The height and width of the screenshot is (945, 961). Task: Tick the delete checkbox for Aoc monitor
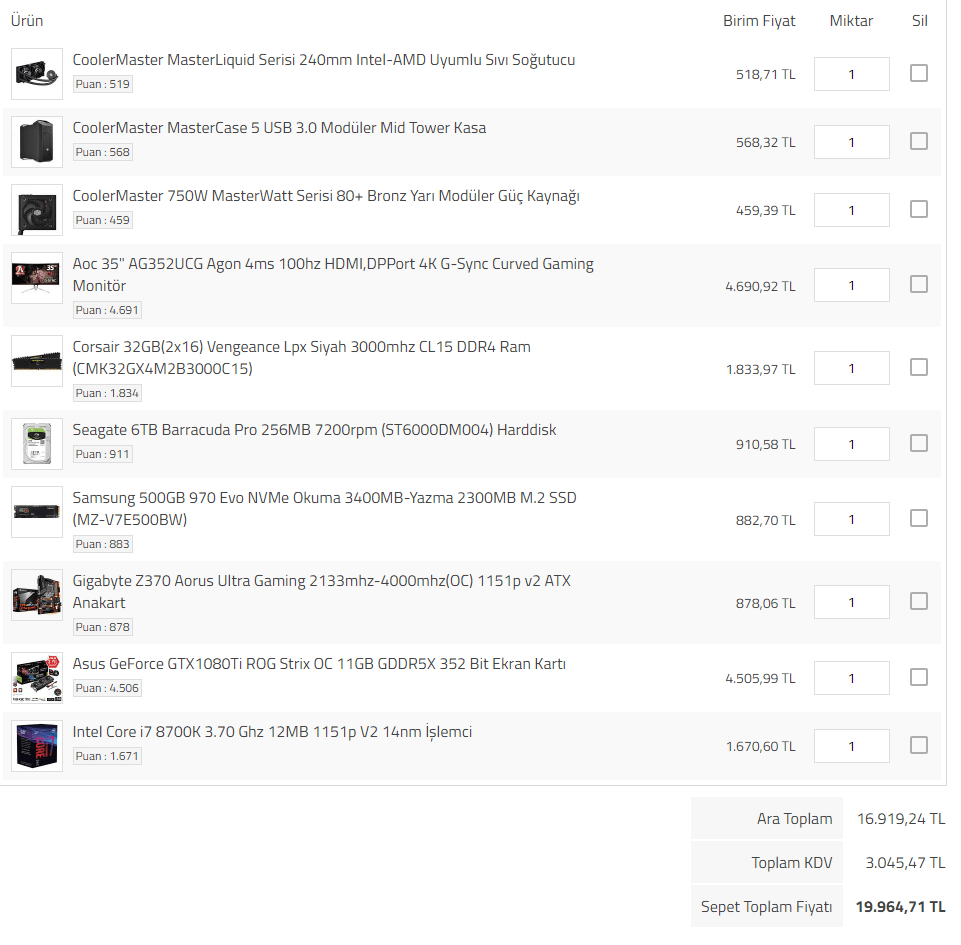point(918,284)
